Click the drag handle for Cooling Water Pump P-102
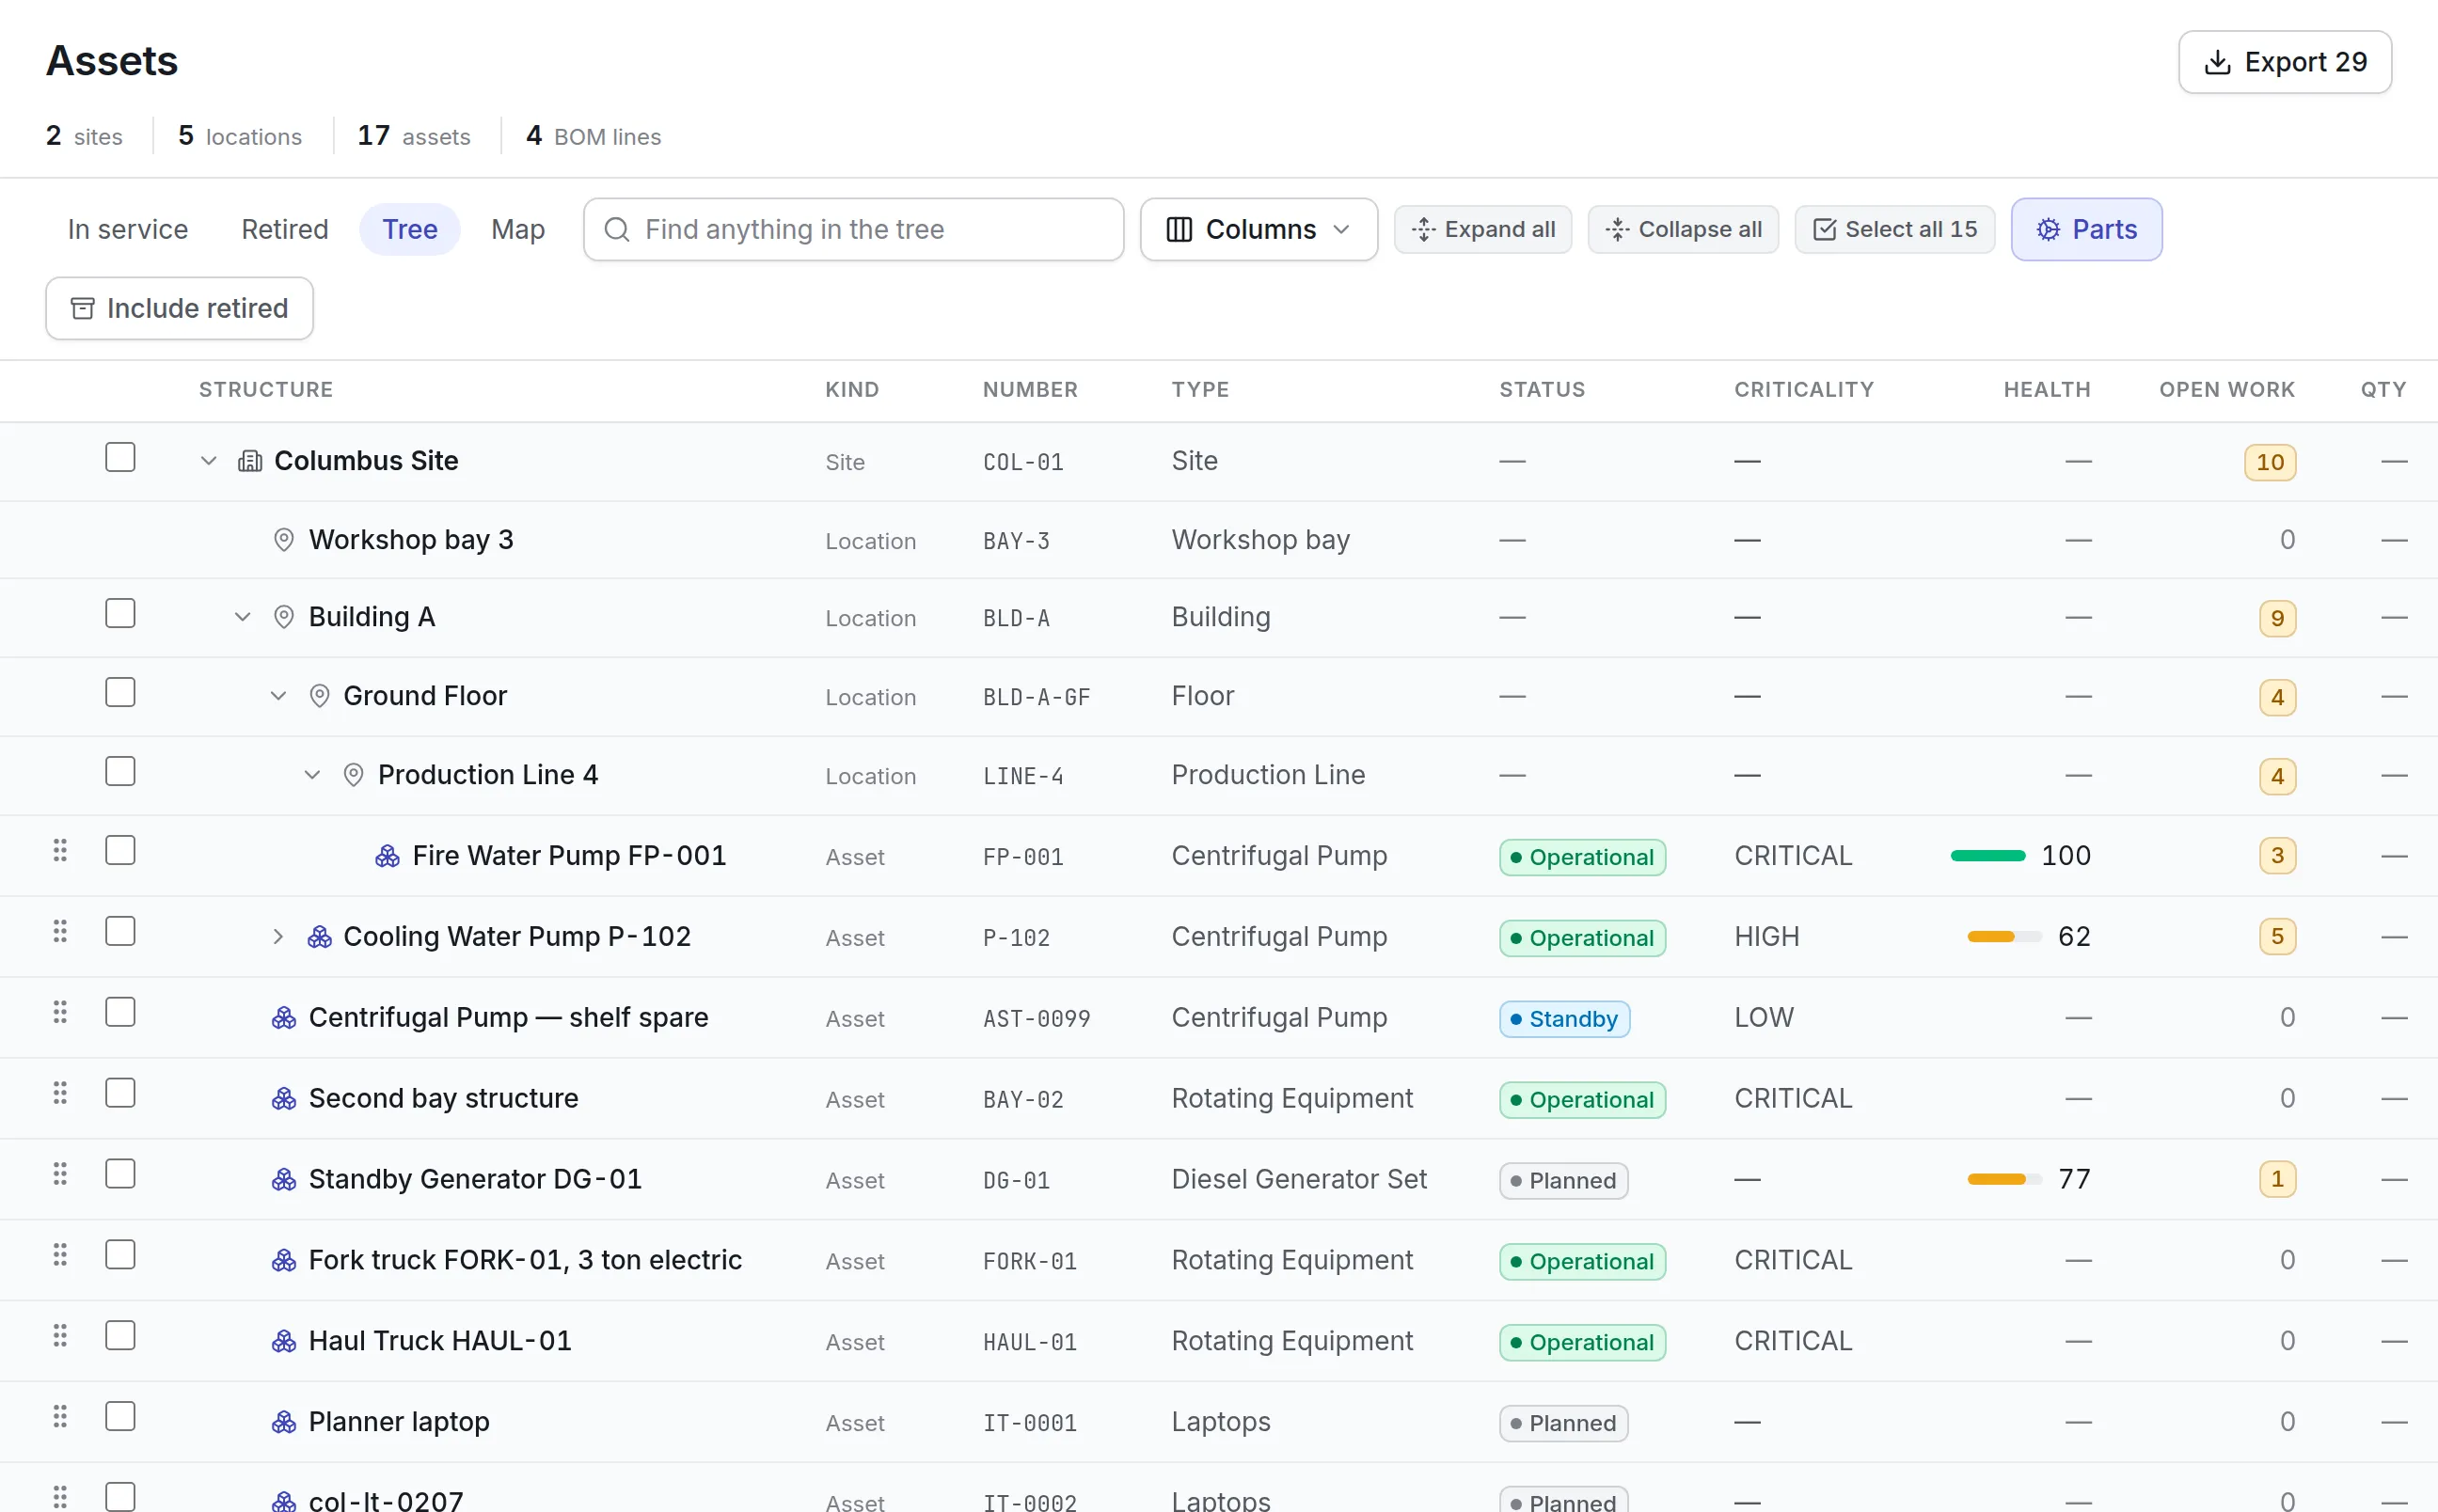This screenshot has height=1512, width=2438. click(60, 931)
